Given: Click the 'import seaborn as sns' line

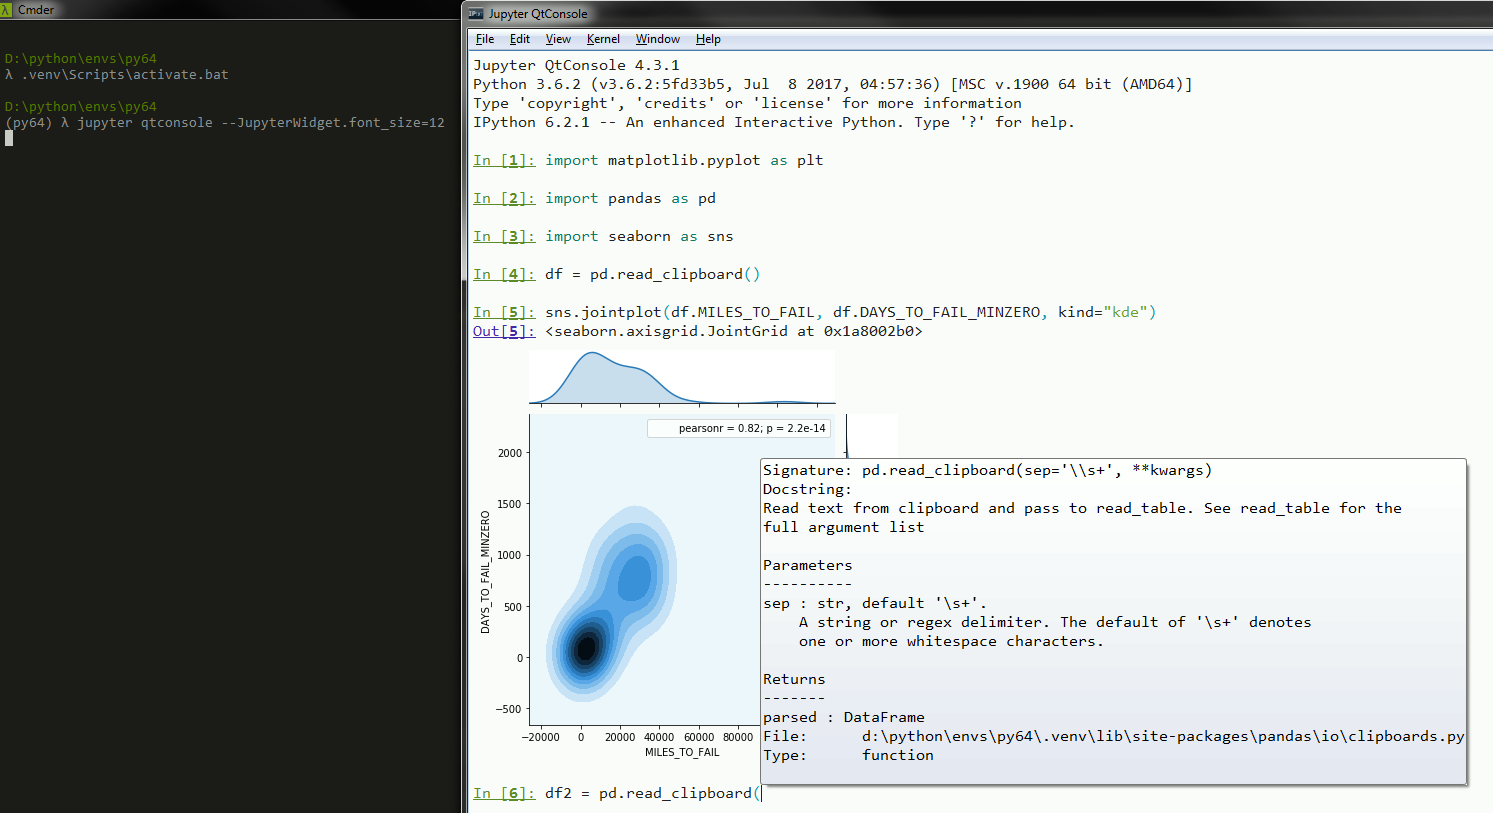Looking at the screenshot, I should pyautogui.click(x=639, y=236).
